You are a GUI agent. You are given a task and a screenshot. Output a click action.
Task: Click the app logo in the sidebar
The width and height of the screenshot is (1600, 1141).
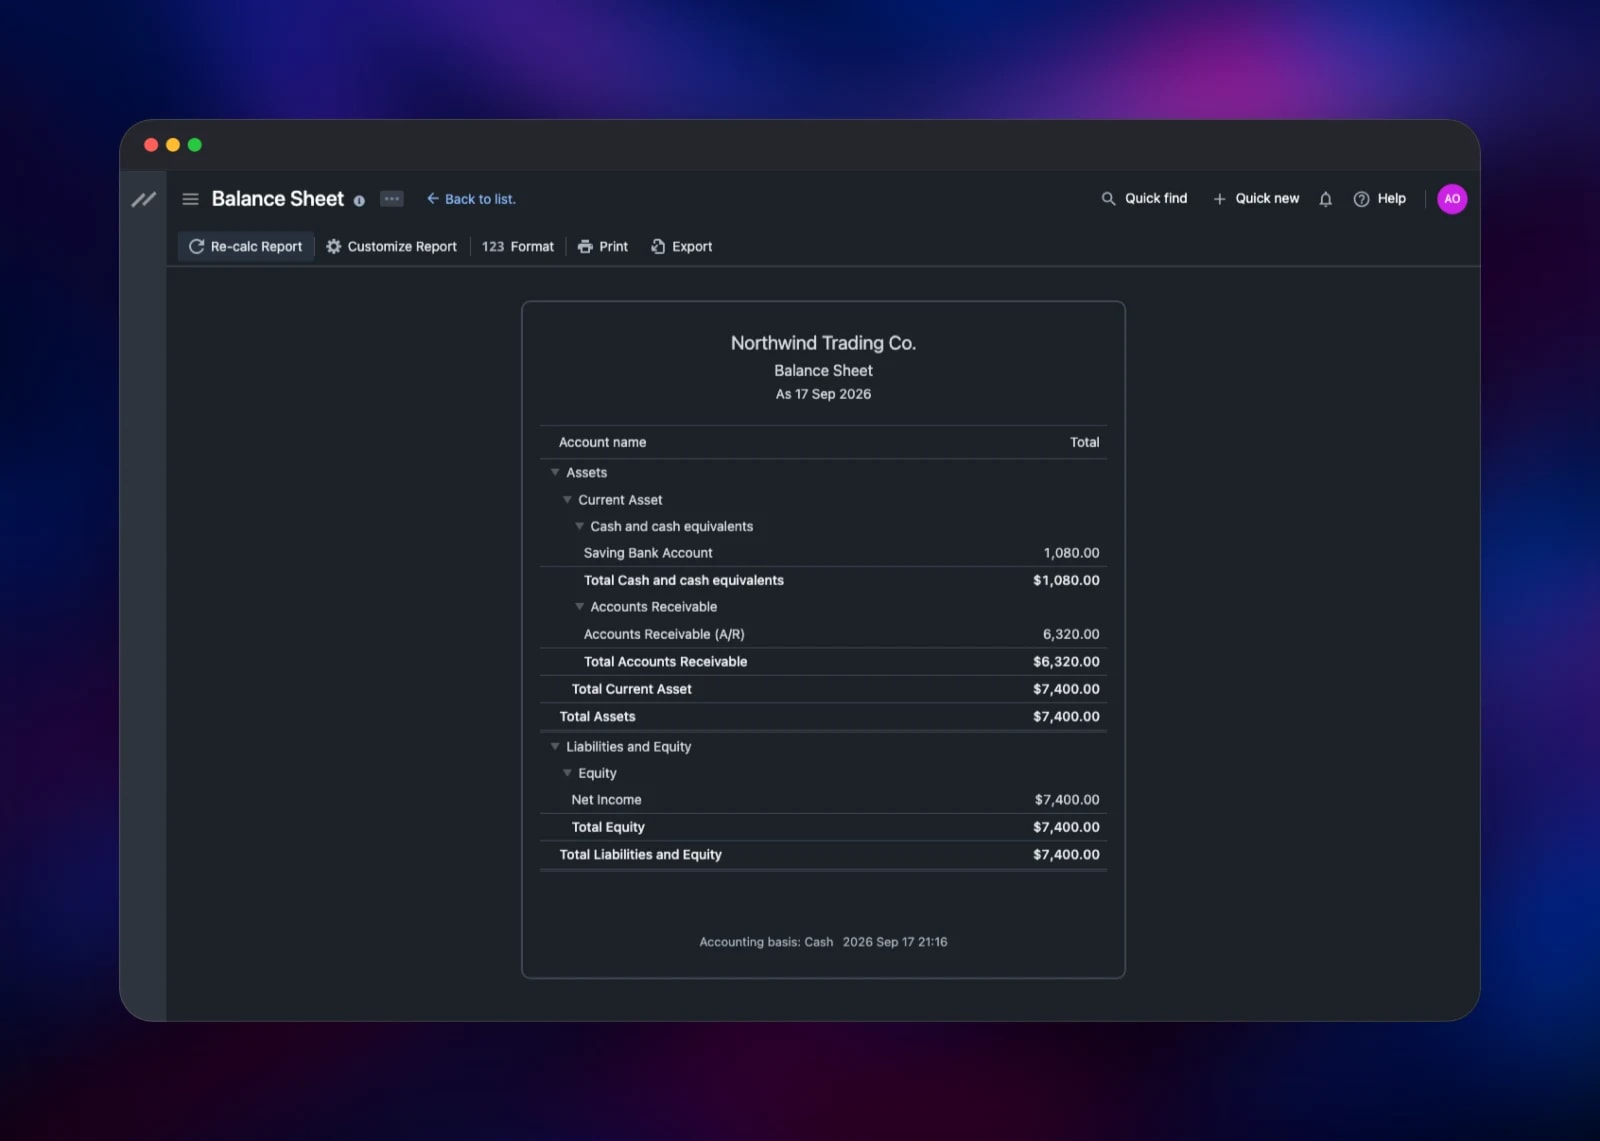[143, 199]
